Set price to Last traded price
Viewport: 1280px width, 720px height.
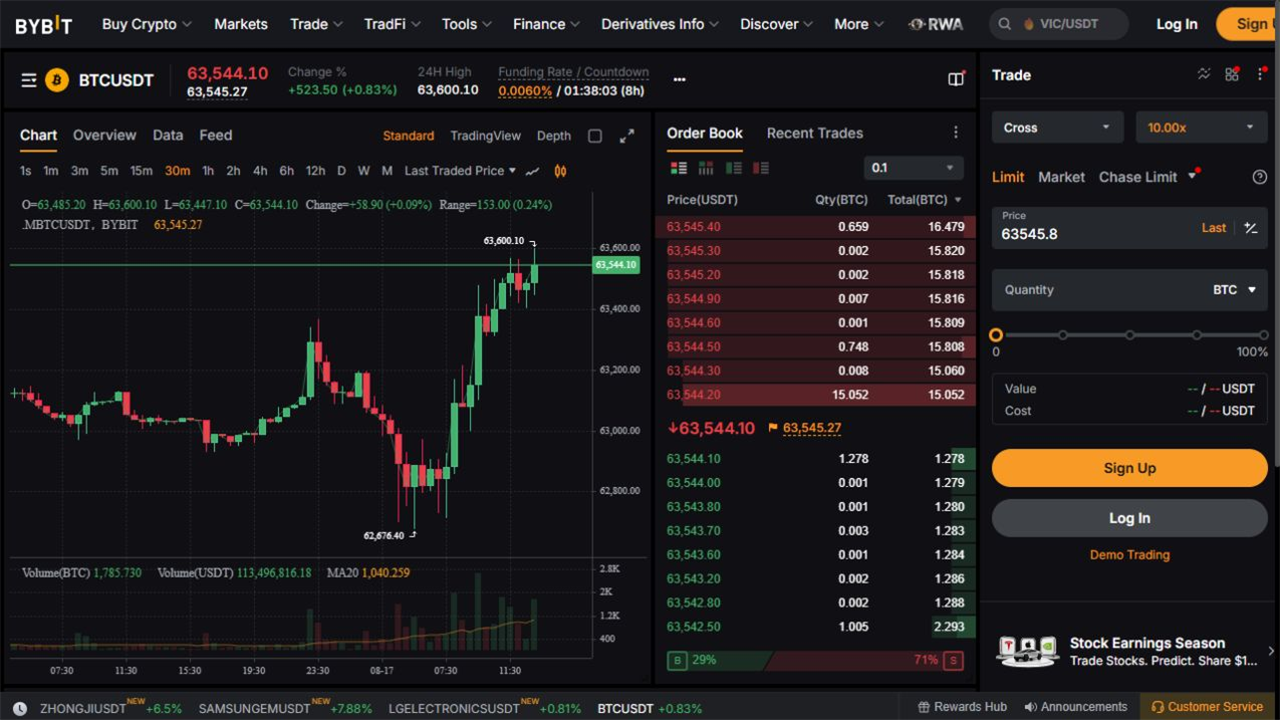coord(1214,228)
